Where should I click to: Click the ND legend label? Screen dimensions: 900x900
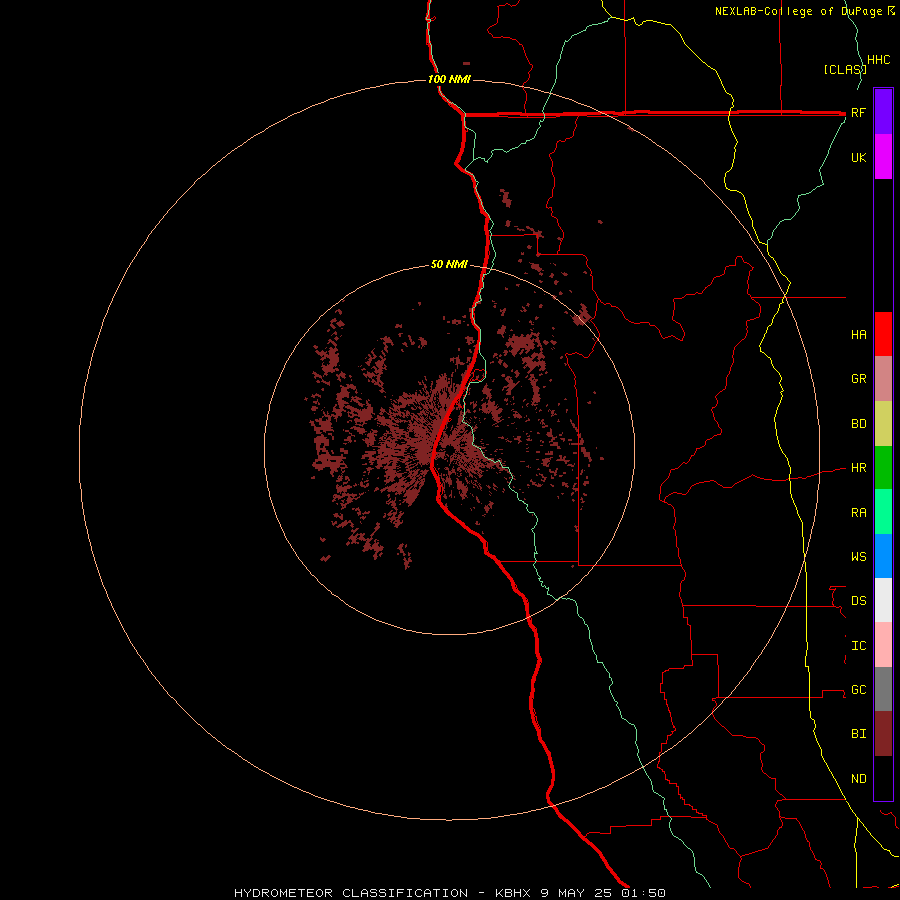(859, 779)
